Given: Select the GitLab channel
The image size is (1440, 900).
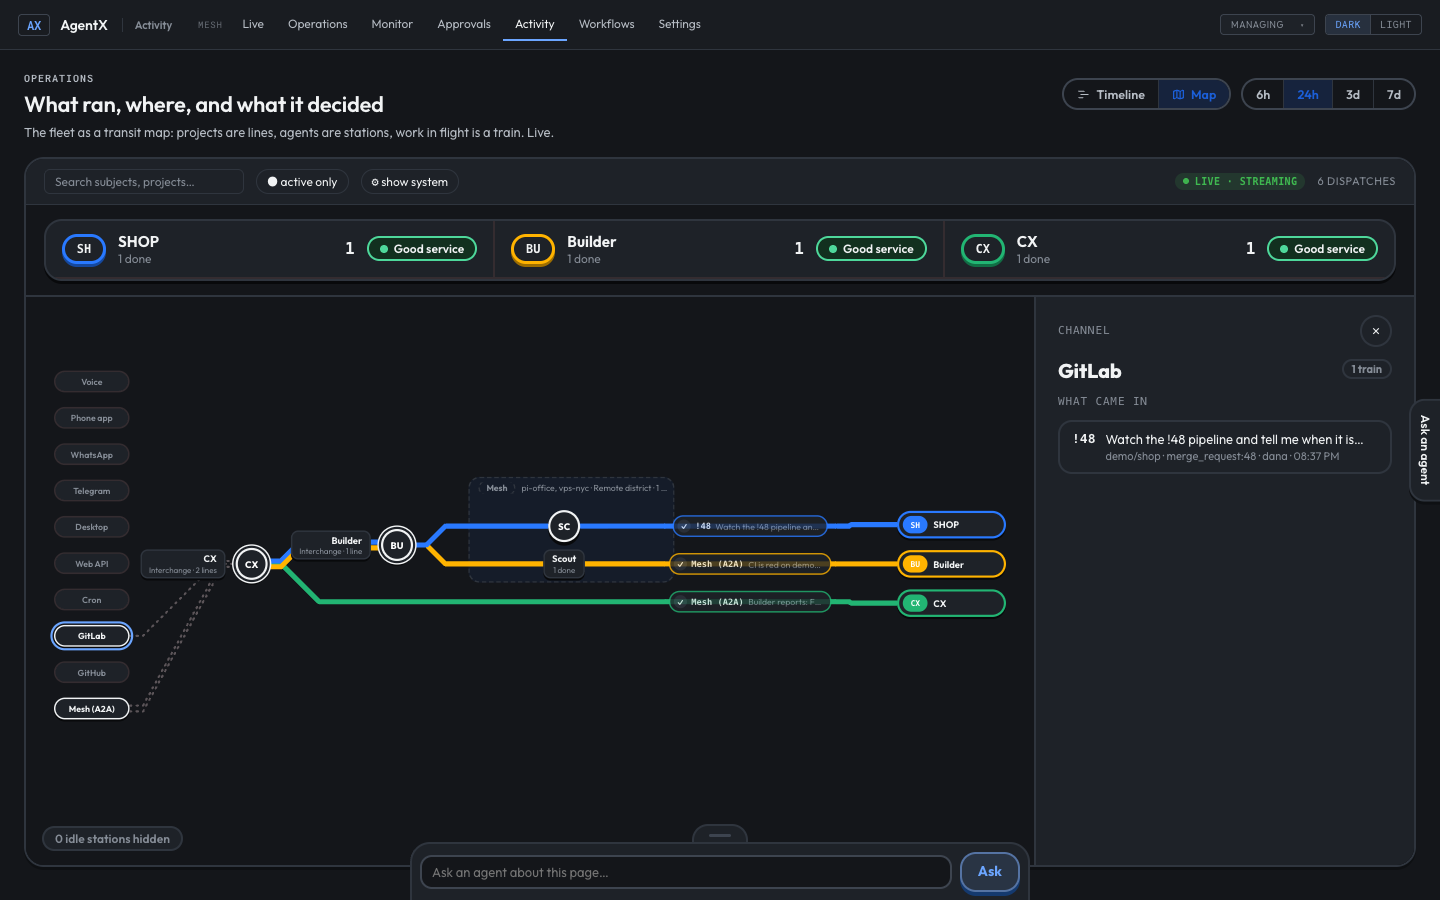Looking at the screenshot, I should click(92, 636).
